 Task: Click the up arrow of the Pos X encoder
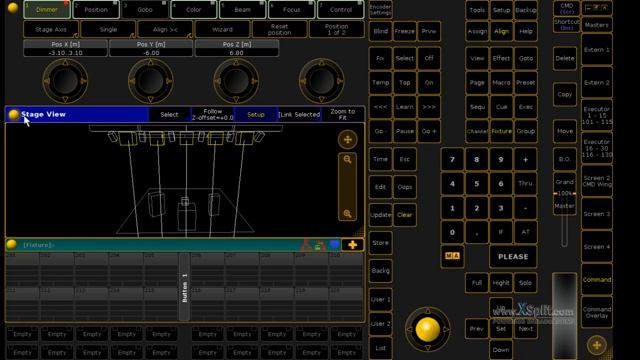coord(65,62)
